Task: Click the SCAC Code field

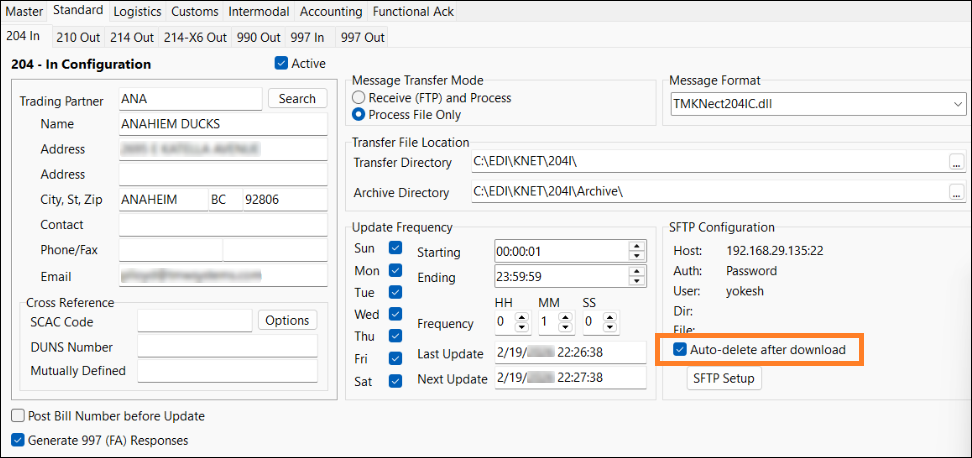Action: coord(195,321)
